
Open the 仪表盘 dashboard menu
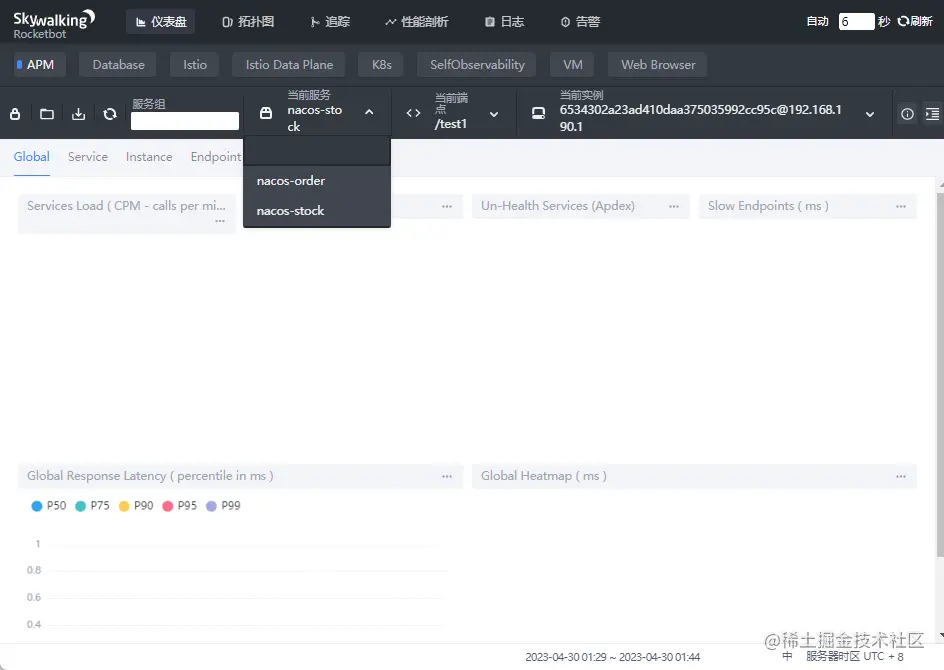pyautogui.click(x=161, y=22)
